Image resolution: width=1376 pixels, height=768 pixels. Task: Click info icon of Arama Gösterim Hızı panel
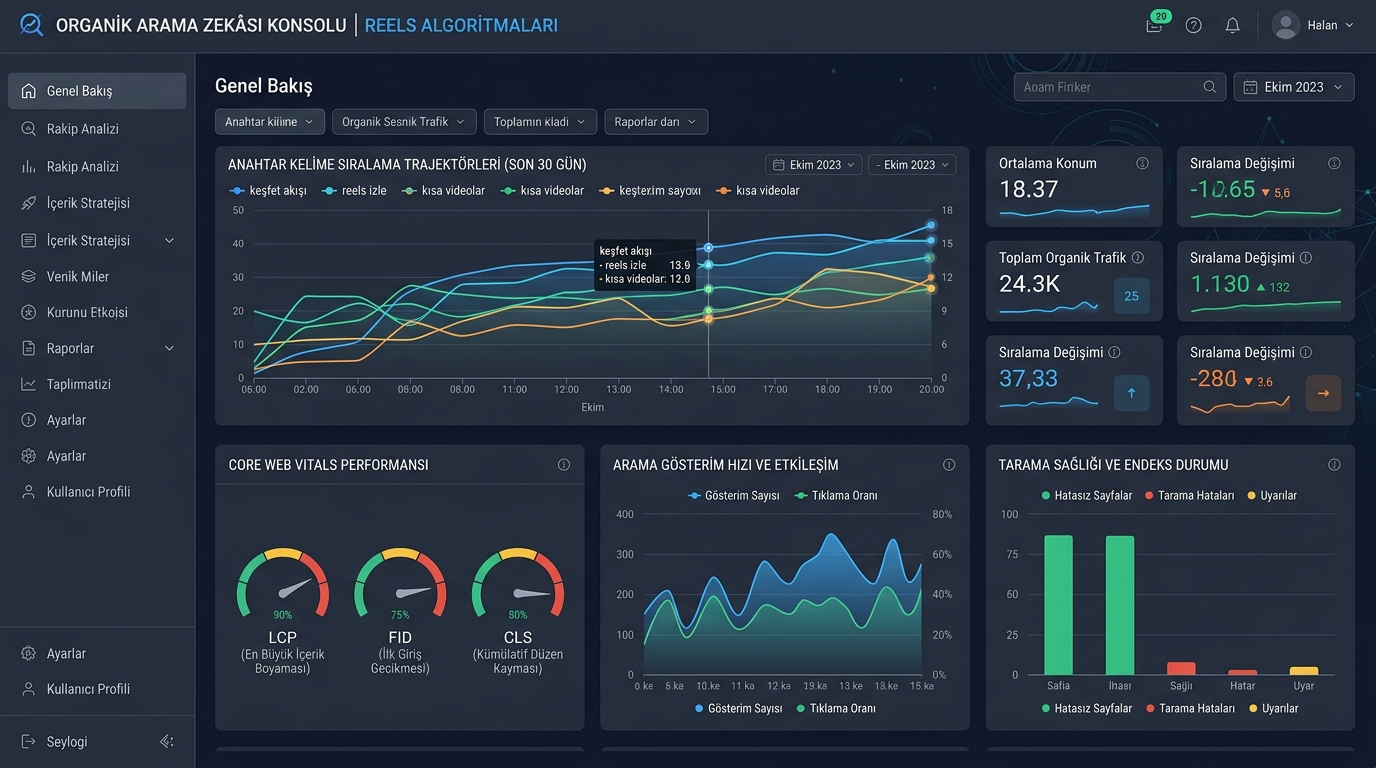click(949, 465)
